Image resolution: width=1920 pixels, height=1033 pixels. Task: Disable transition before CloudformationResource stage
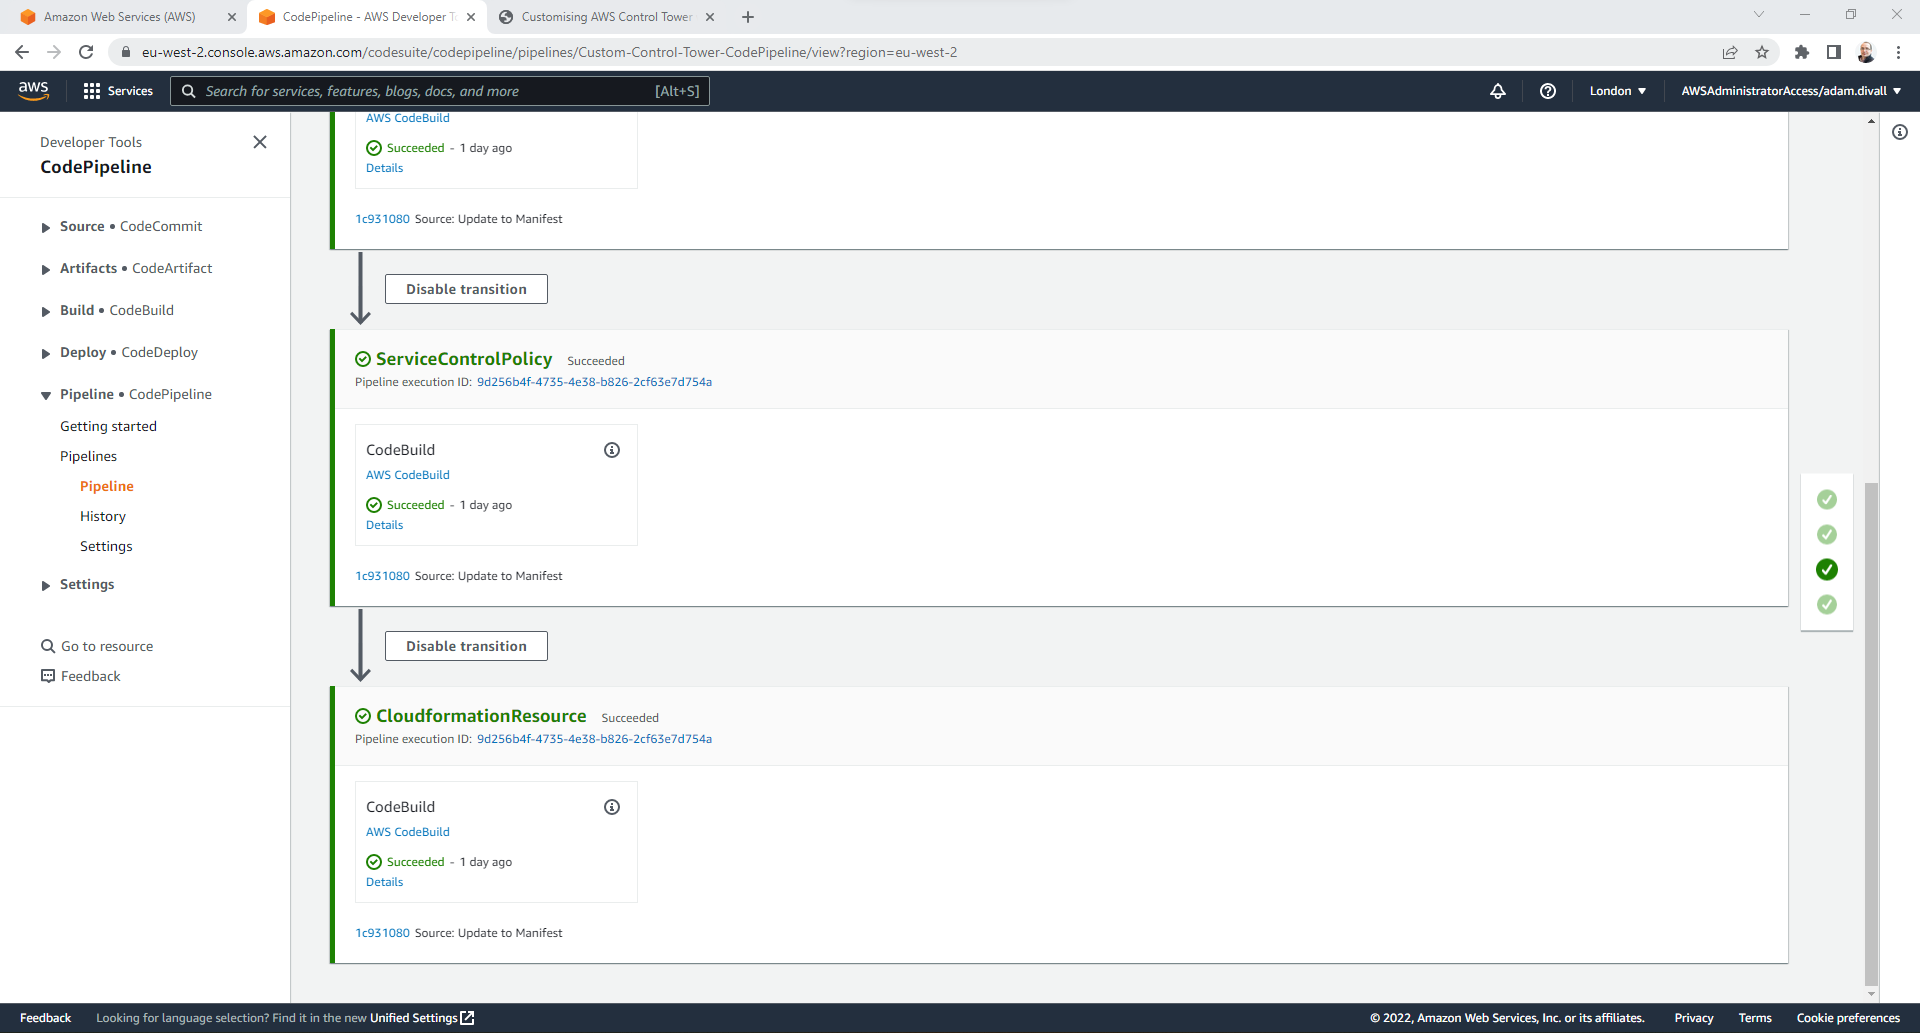point(466,646)
